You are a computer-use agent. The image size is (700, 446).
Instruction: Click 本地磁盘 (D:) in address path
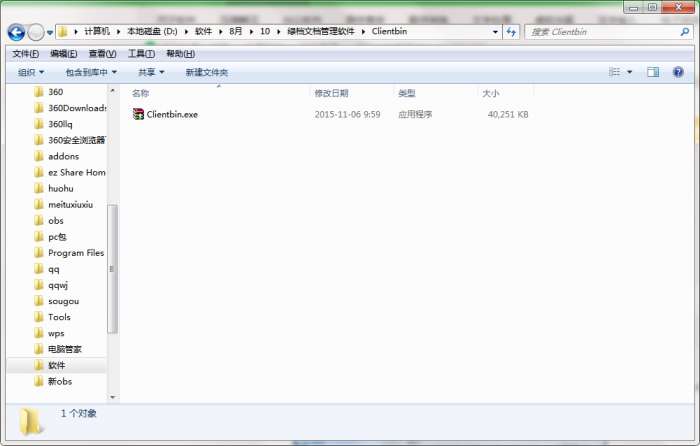point(152,32)
